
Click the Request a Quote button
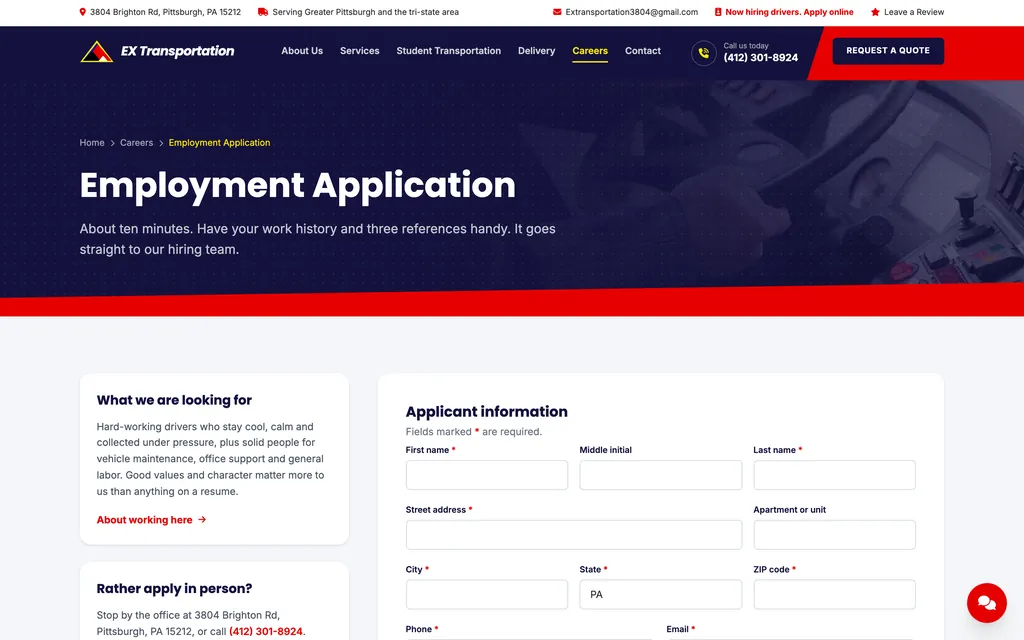(888, 51)
